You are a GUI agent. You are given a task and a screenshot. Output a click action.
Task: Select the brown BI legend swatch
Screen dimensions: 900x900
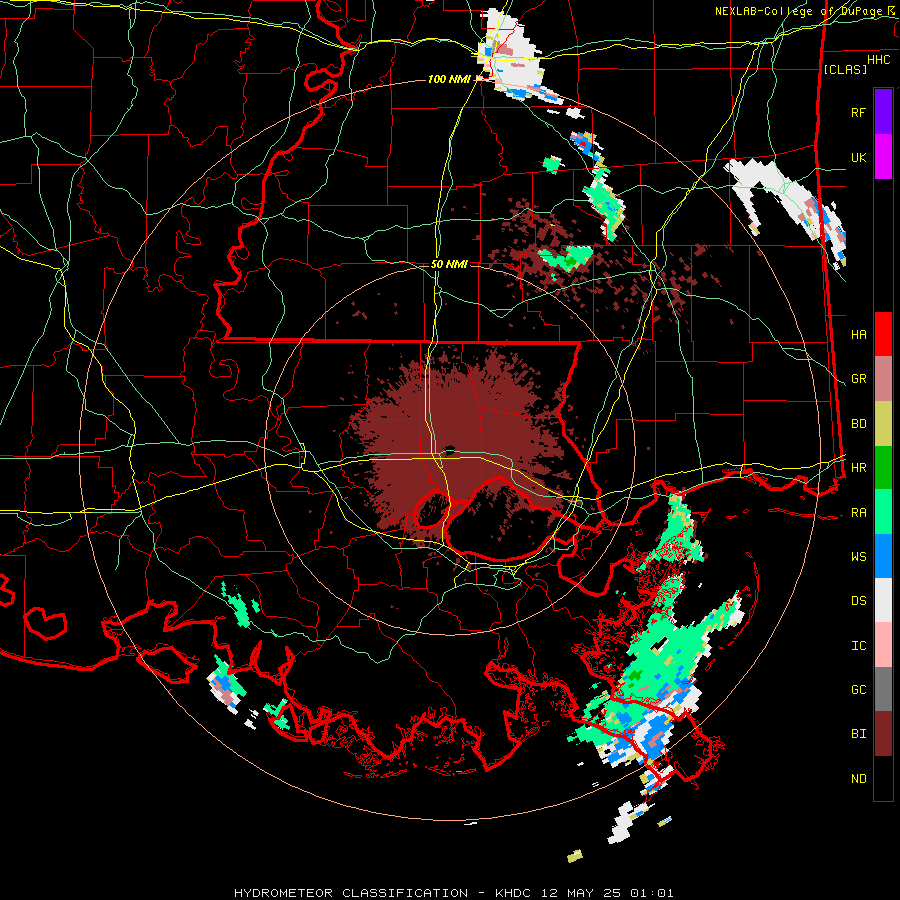tap(883, 734)
